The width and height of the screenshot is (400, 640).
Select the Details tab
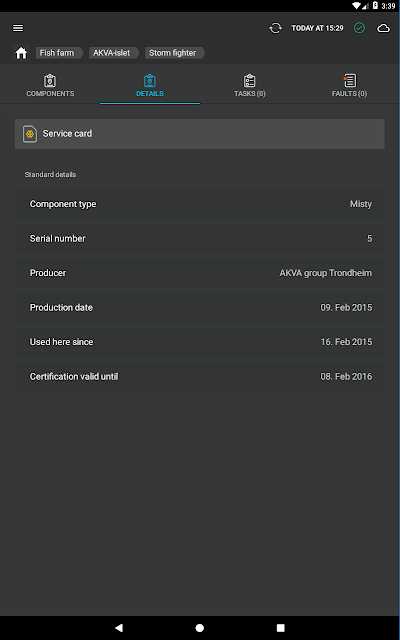coord(150,86)
